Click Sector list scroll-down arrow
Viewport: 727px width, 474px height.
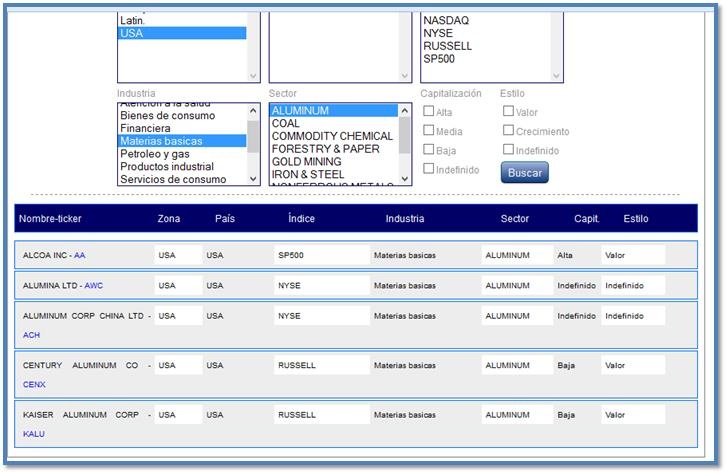pos(405,179)
